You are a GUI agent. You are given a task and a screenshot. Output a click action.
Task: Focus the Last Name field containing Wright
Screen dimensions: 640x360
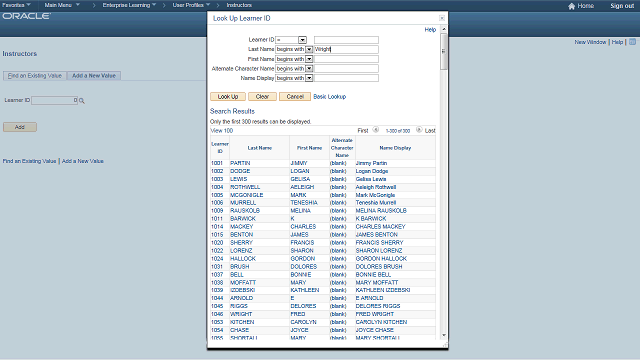[x=346, y=49]
